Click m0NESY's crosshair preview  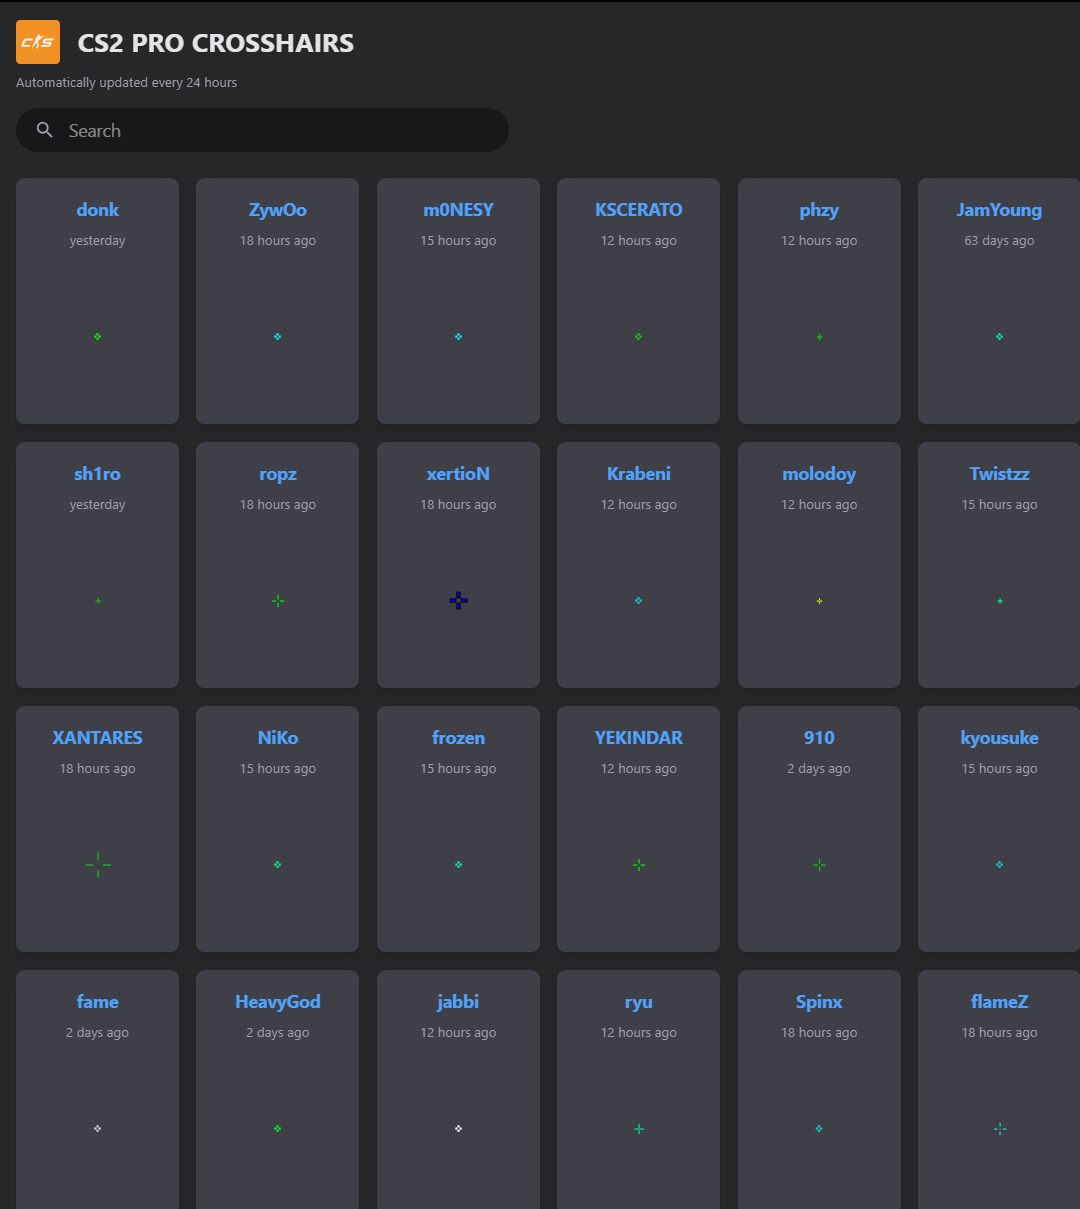click(458, 337)
